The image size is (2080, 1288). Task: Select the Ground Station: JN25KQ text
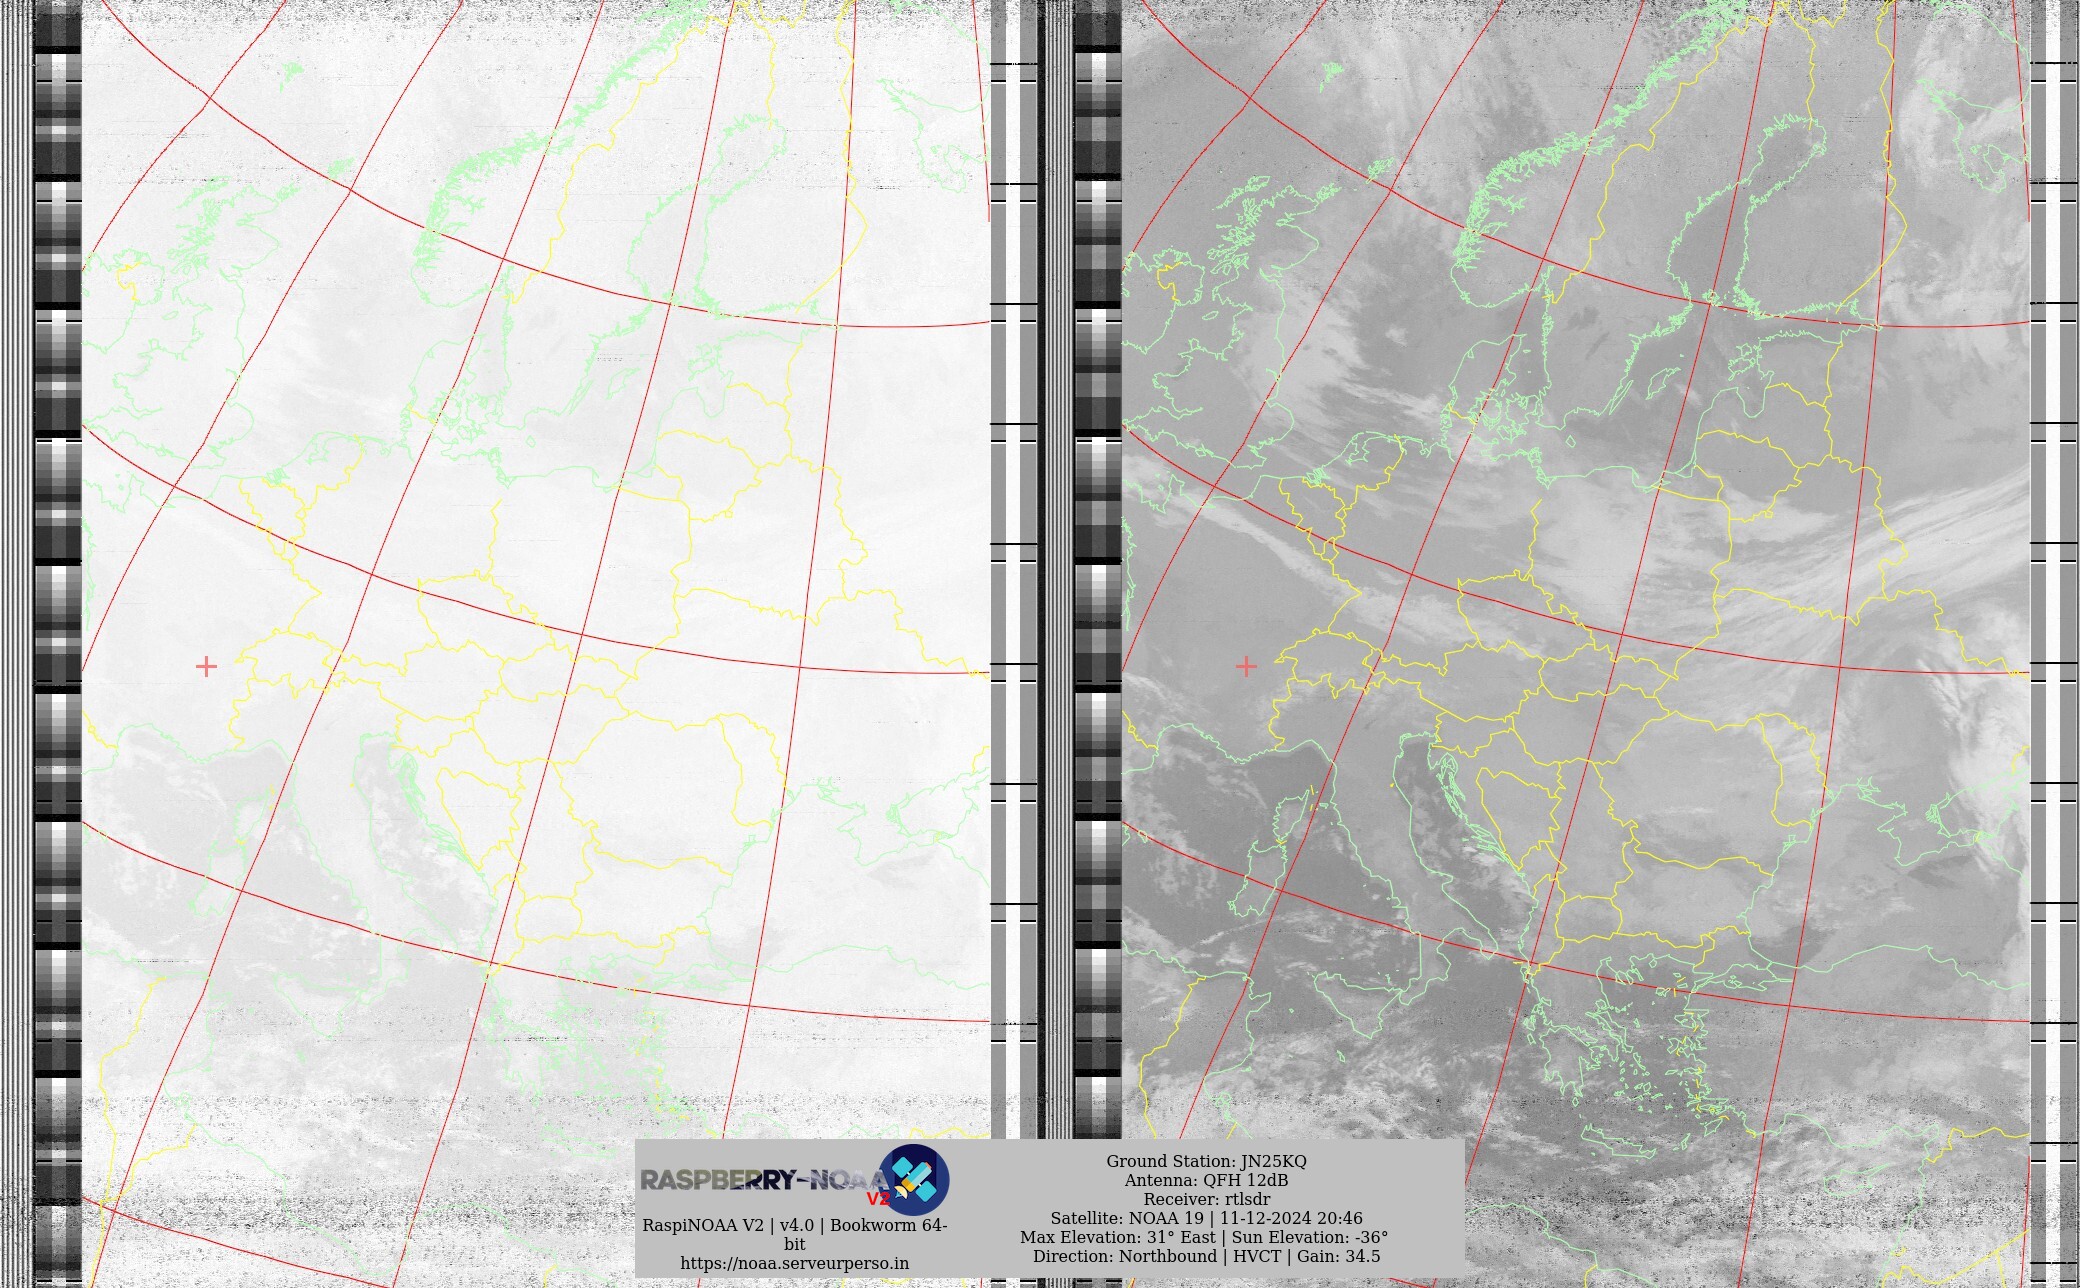1206,1161
